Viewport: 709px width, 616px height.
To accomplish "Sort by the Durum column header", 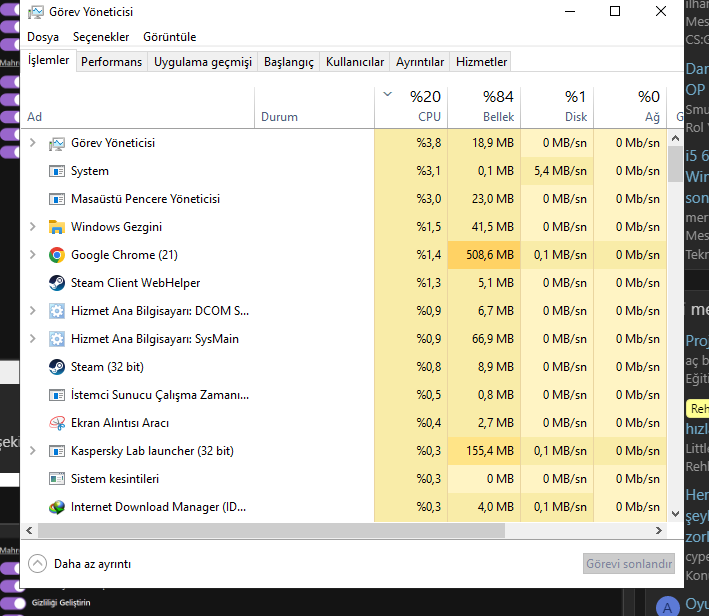I will click(314, 108).
